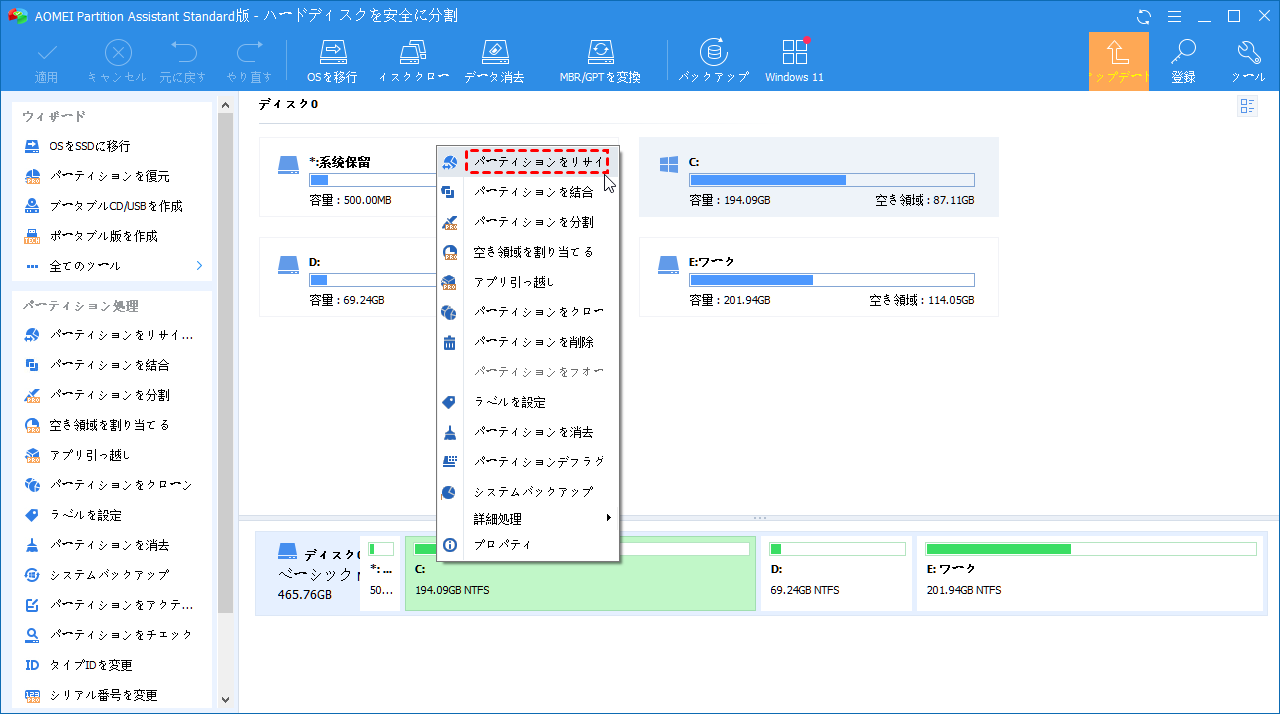Select the D: partition card
This screenshot has height=714, width=1280.
point(347,277)
